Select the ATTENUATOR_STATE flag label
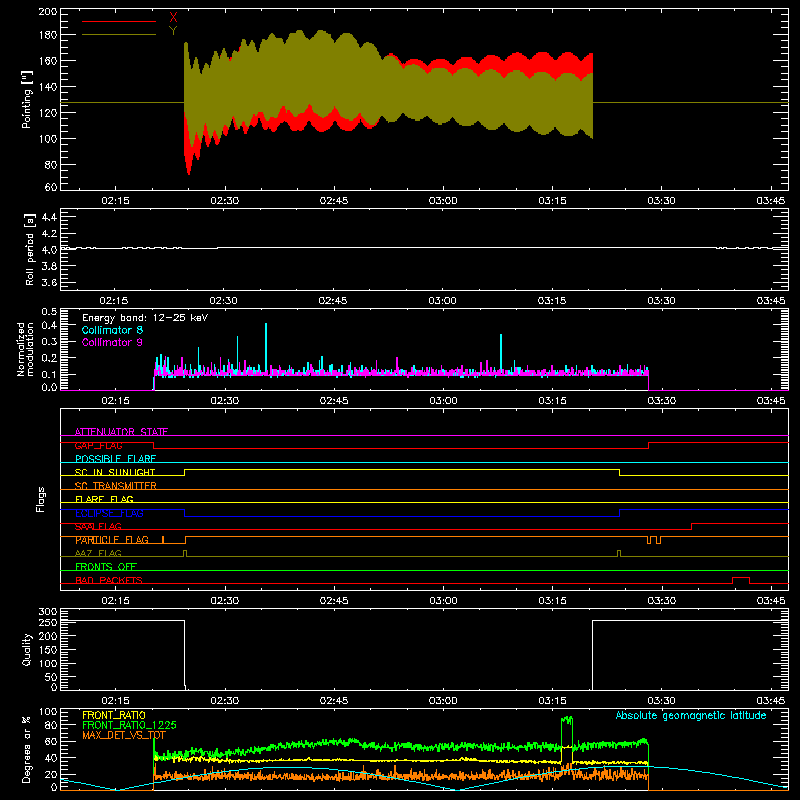The image size is (800, 800). pyautogui.click(x=121, y=432)
